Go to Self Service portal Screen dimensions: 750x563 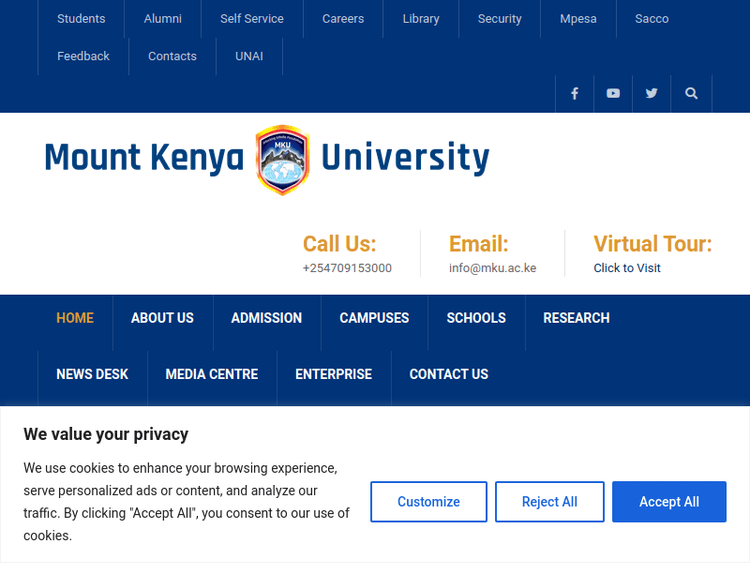(x=252, y=19)
